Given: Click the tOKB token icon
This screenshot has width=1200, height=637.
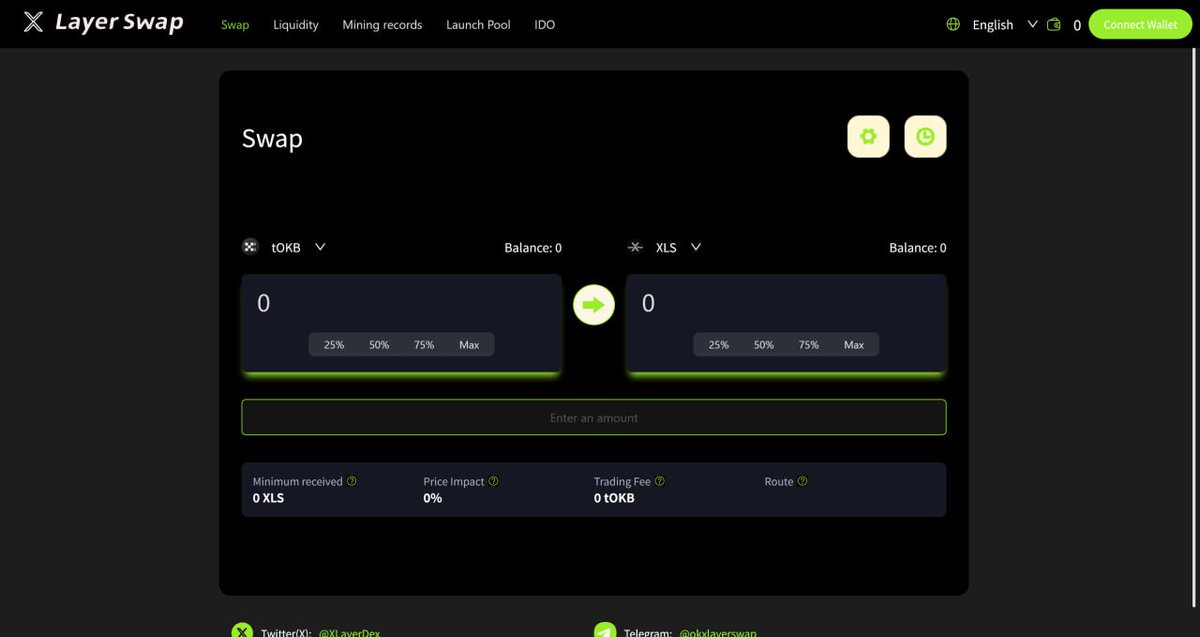Looking at the screenshot, I should pyautogui.click(x=250, y=247).
